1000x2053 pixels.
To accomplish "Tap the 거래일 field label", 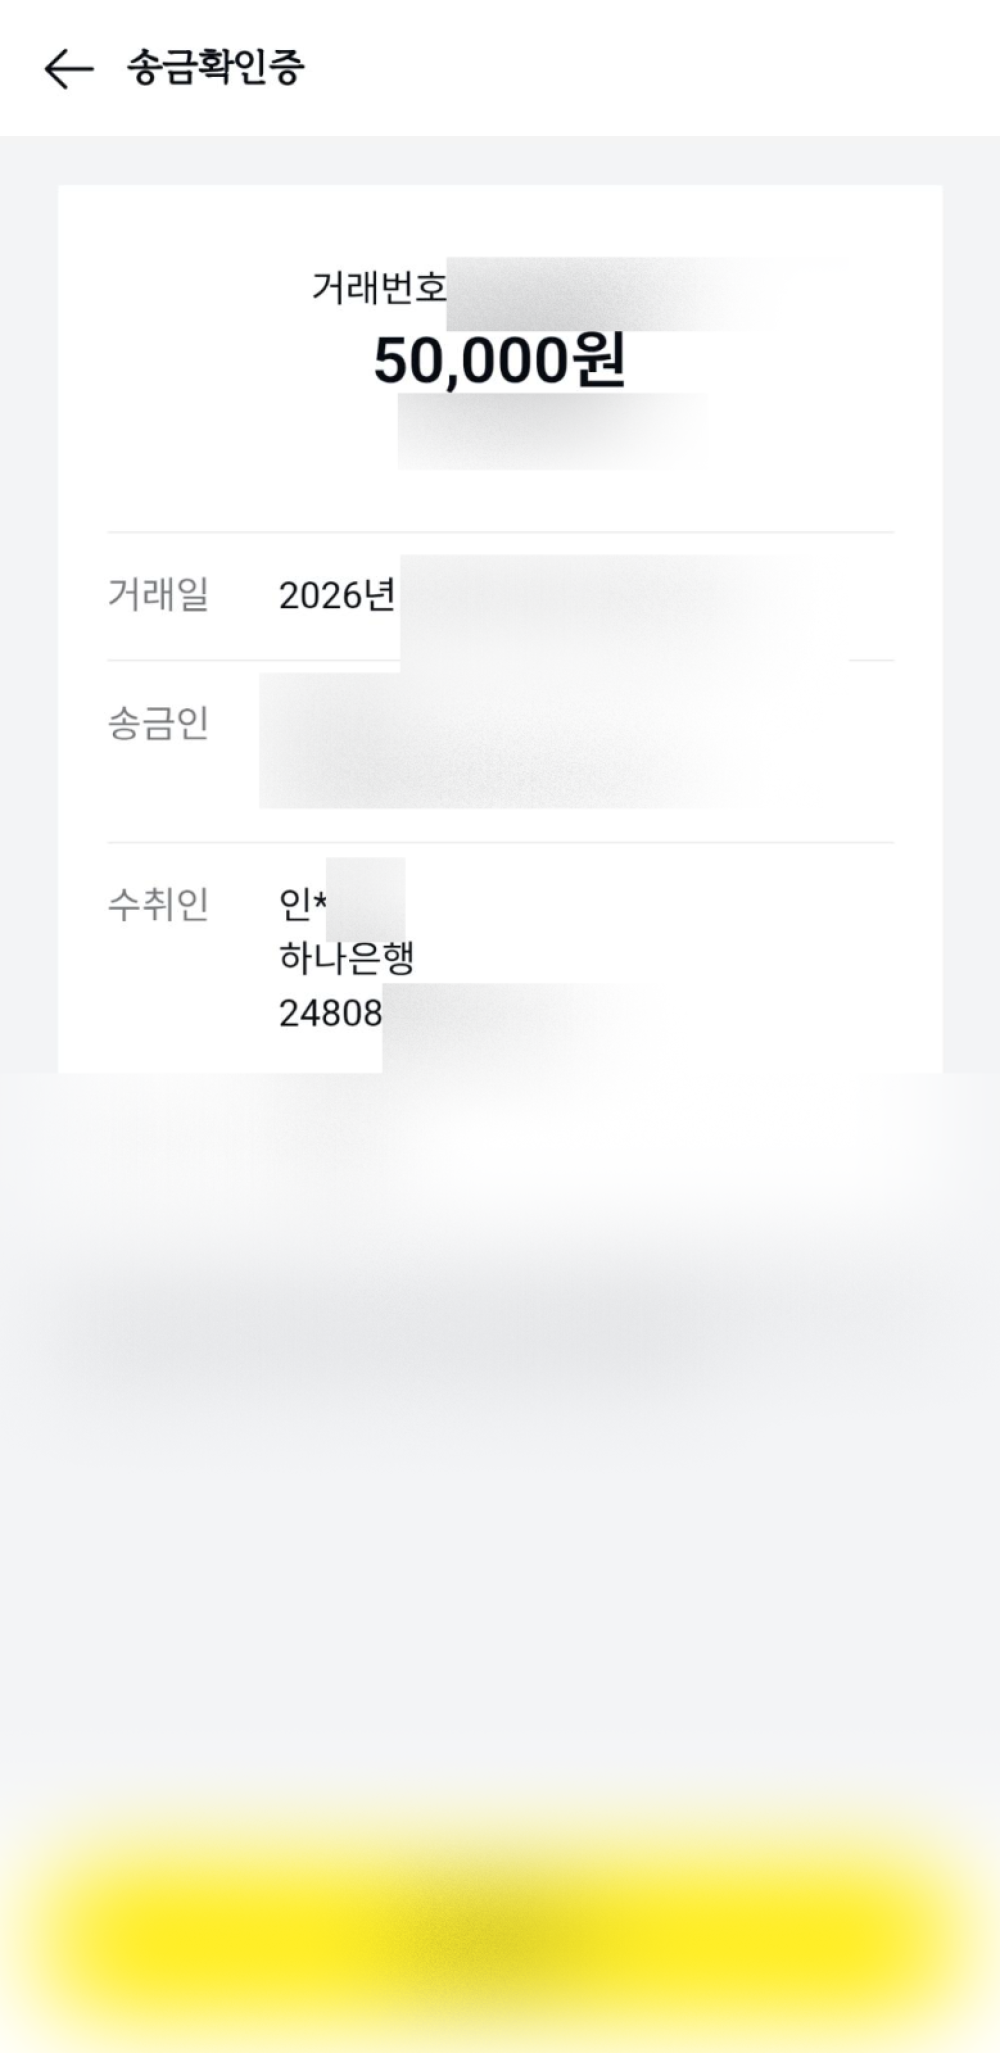I will (158, 594).
